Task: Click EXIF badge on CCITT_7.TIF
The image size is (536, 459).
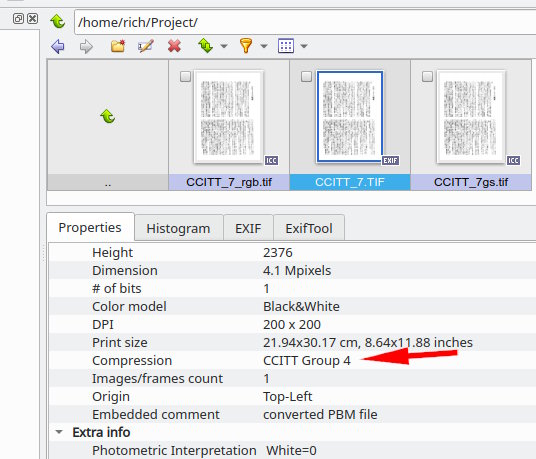Action: [x=390, y=161]
